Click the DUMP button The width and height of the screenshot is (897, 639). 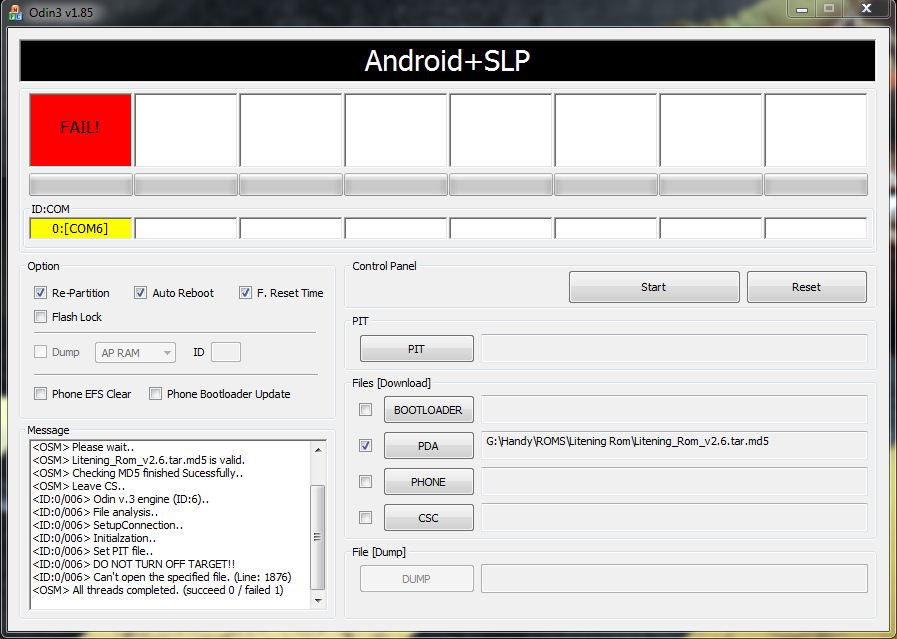pyautogui.click(x=416, y=579)
